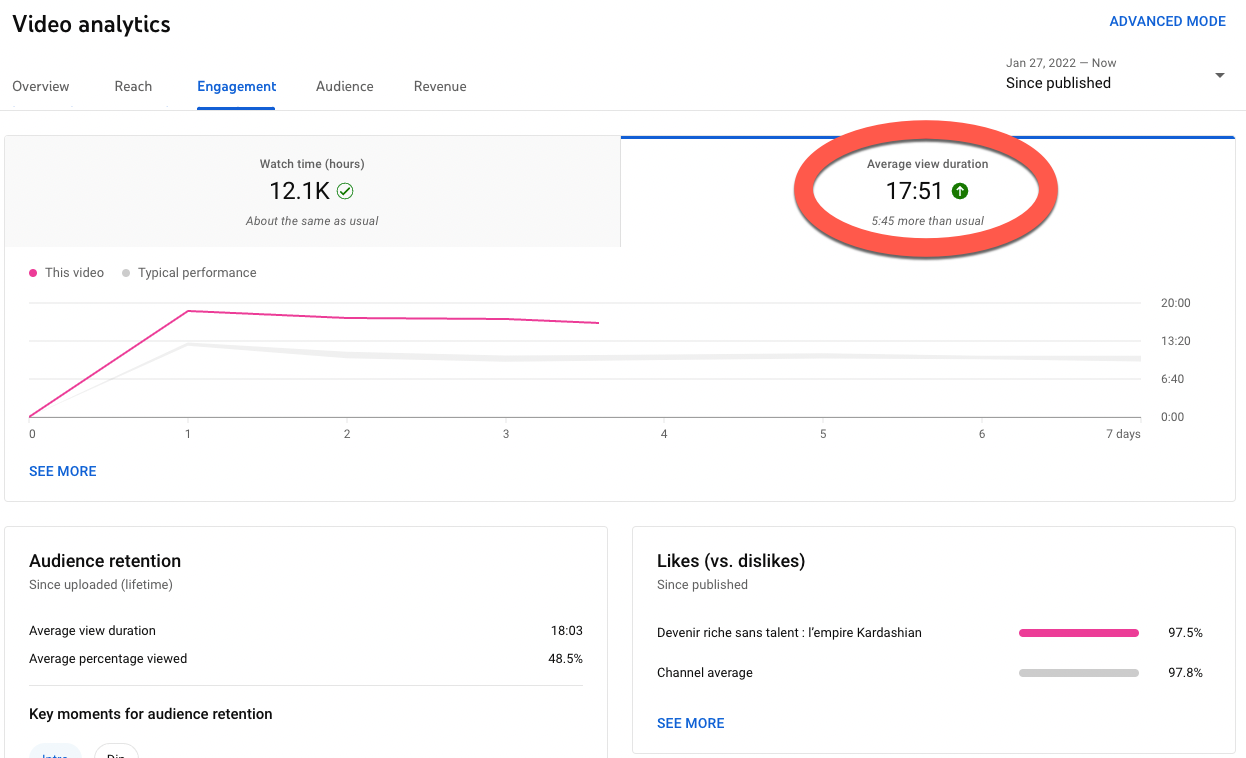Select the Watch time (hours) metric card
Image resolution: width=1246 pixels, height=758 pixels.
[312, 191]
